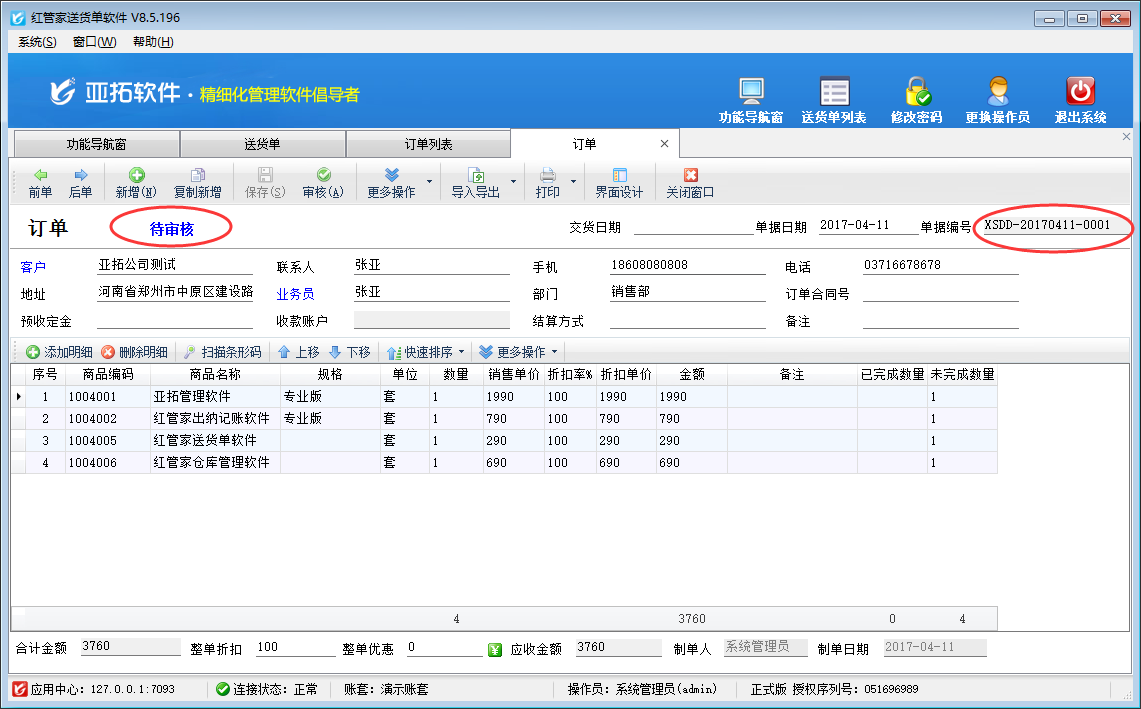Screen dimensions: 1141x709
Task: Expand the 更多操作 dropdown in main toolbar
Action: [x=430, y=182]
